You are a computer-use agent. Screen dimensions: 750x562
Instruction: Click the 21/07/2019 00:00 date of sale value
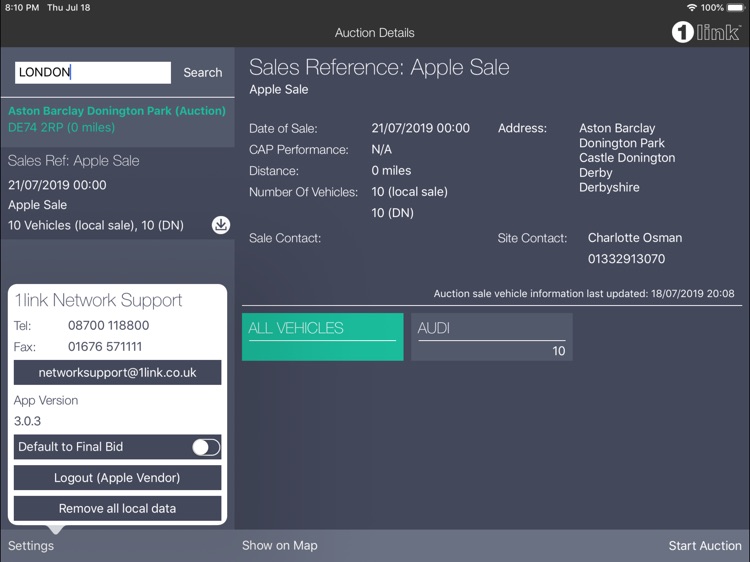pyautogui.click(x=420, y=128)
